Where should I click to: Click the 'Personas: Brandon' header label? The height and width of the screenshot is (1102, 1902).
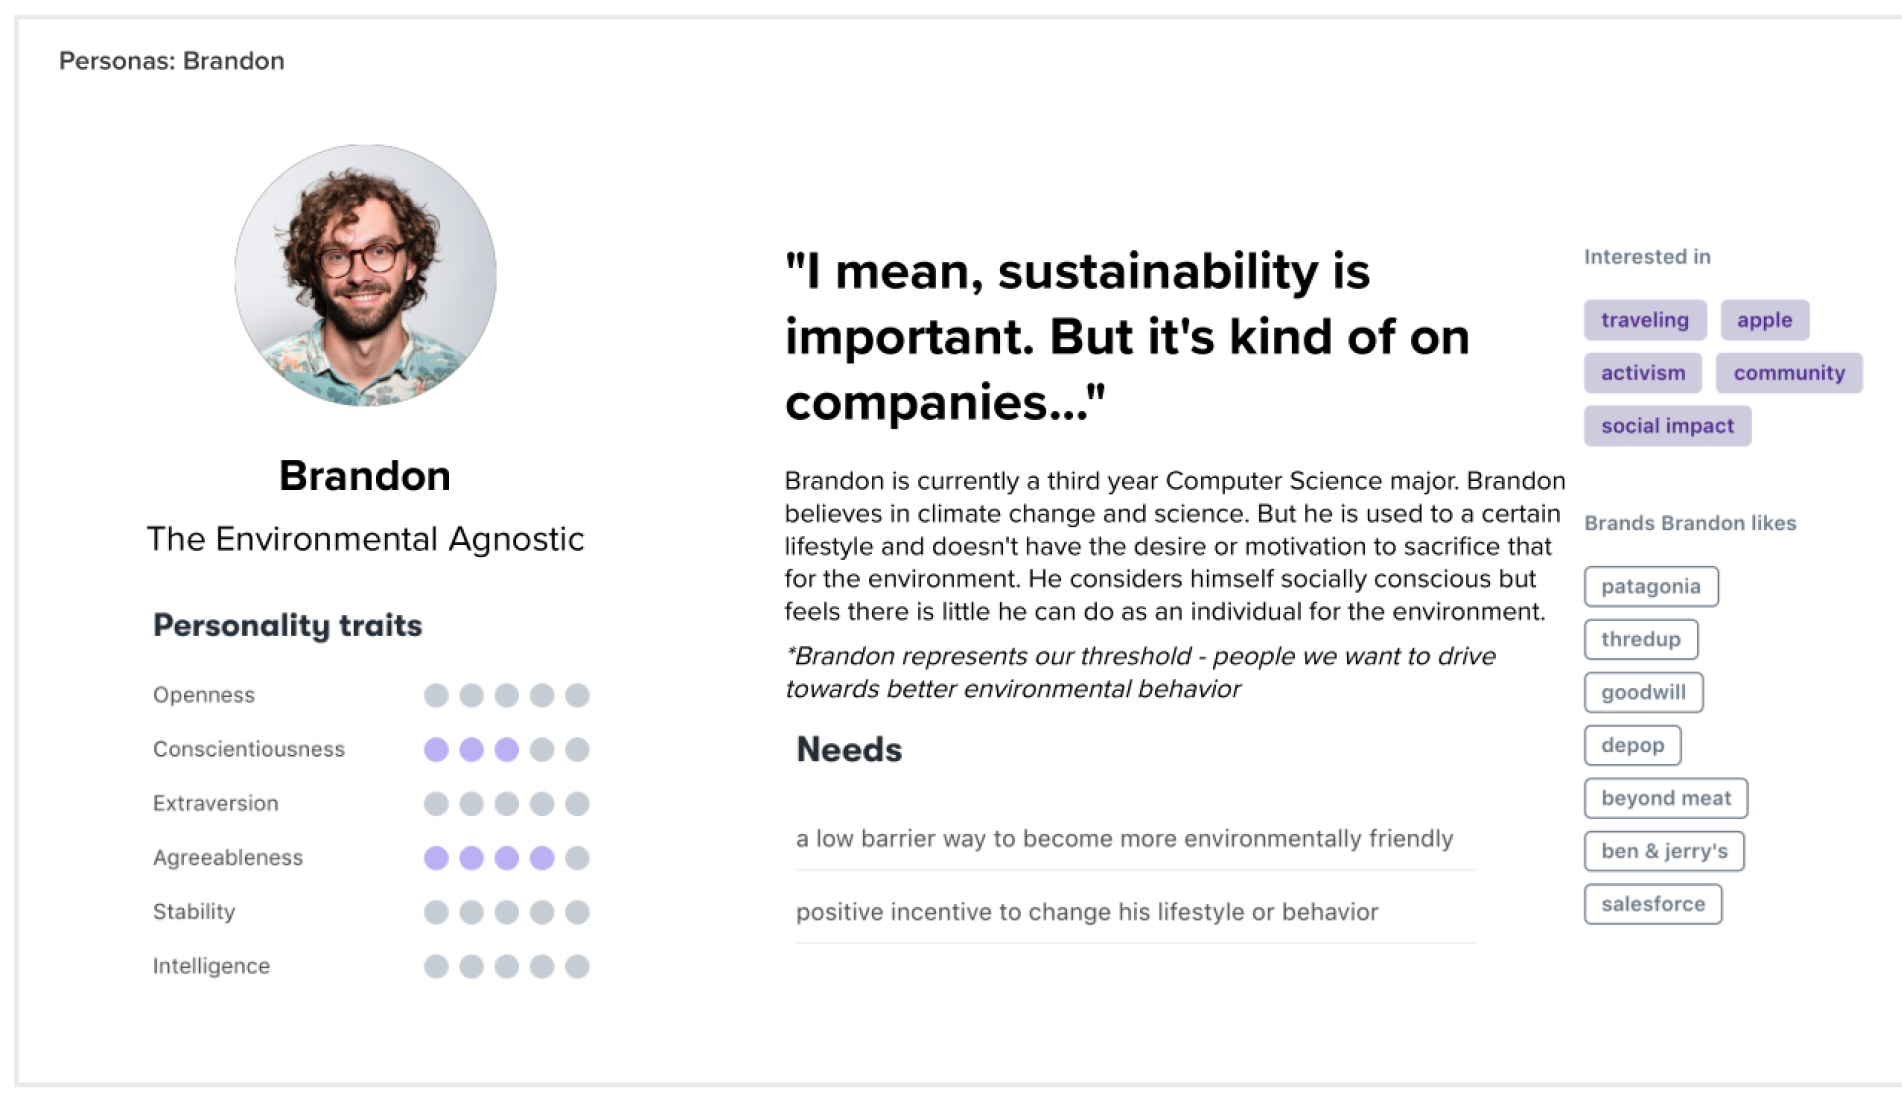coord(171,61)
